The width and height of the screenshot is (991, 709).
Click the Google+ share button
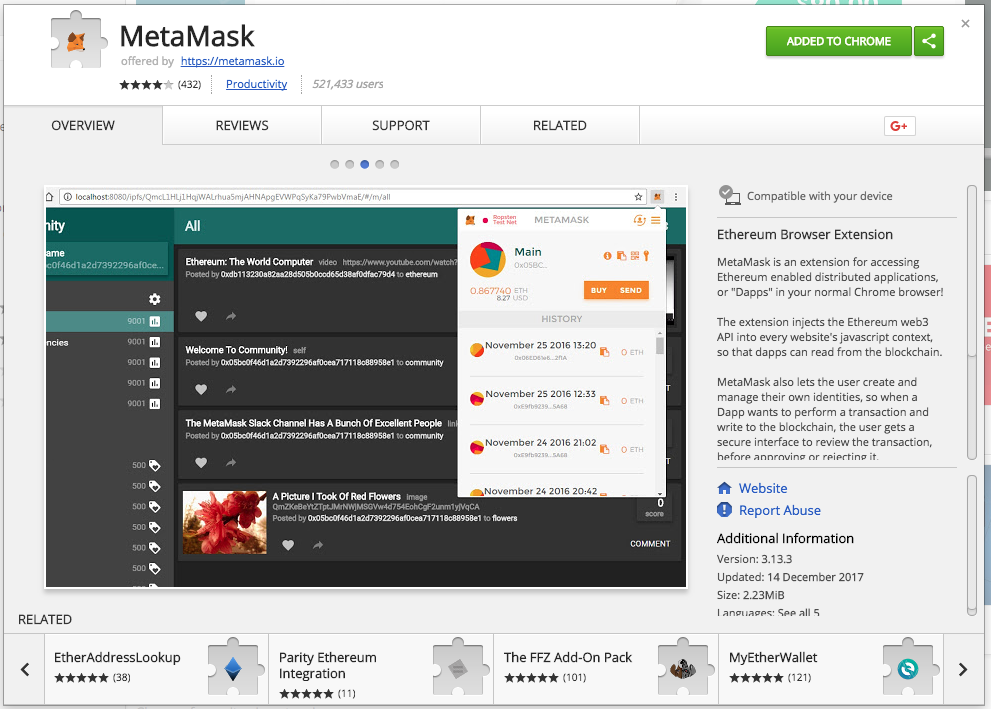click(899, 126)
